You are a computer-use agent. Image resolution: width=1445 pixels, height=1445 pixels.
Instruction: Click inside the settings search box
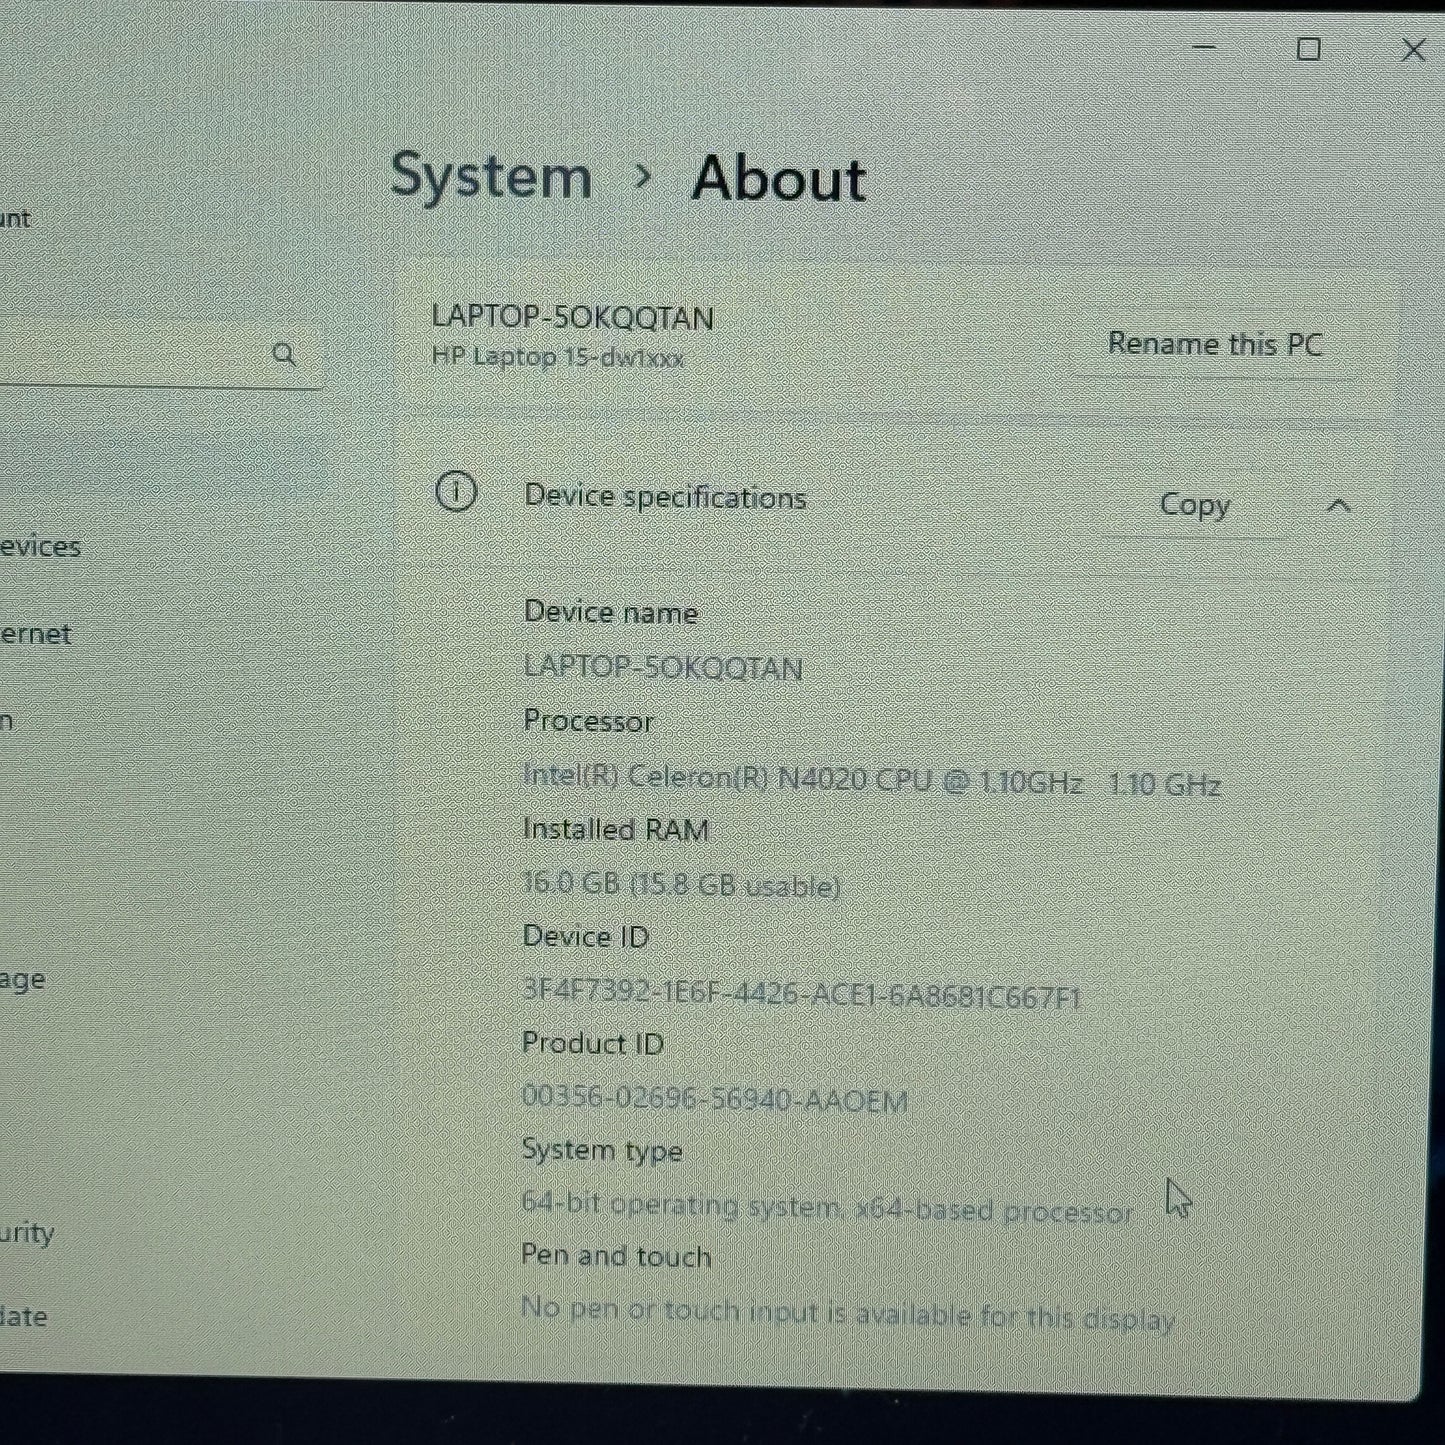click(x=150, y=355)
